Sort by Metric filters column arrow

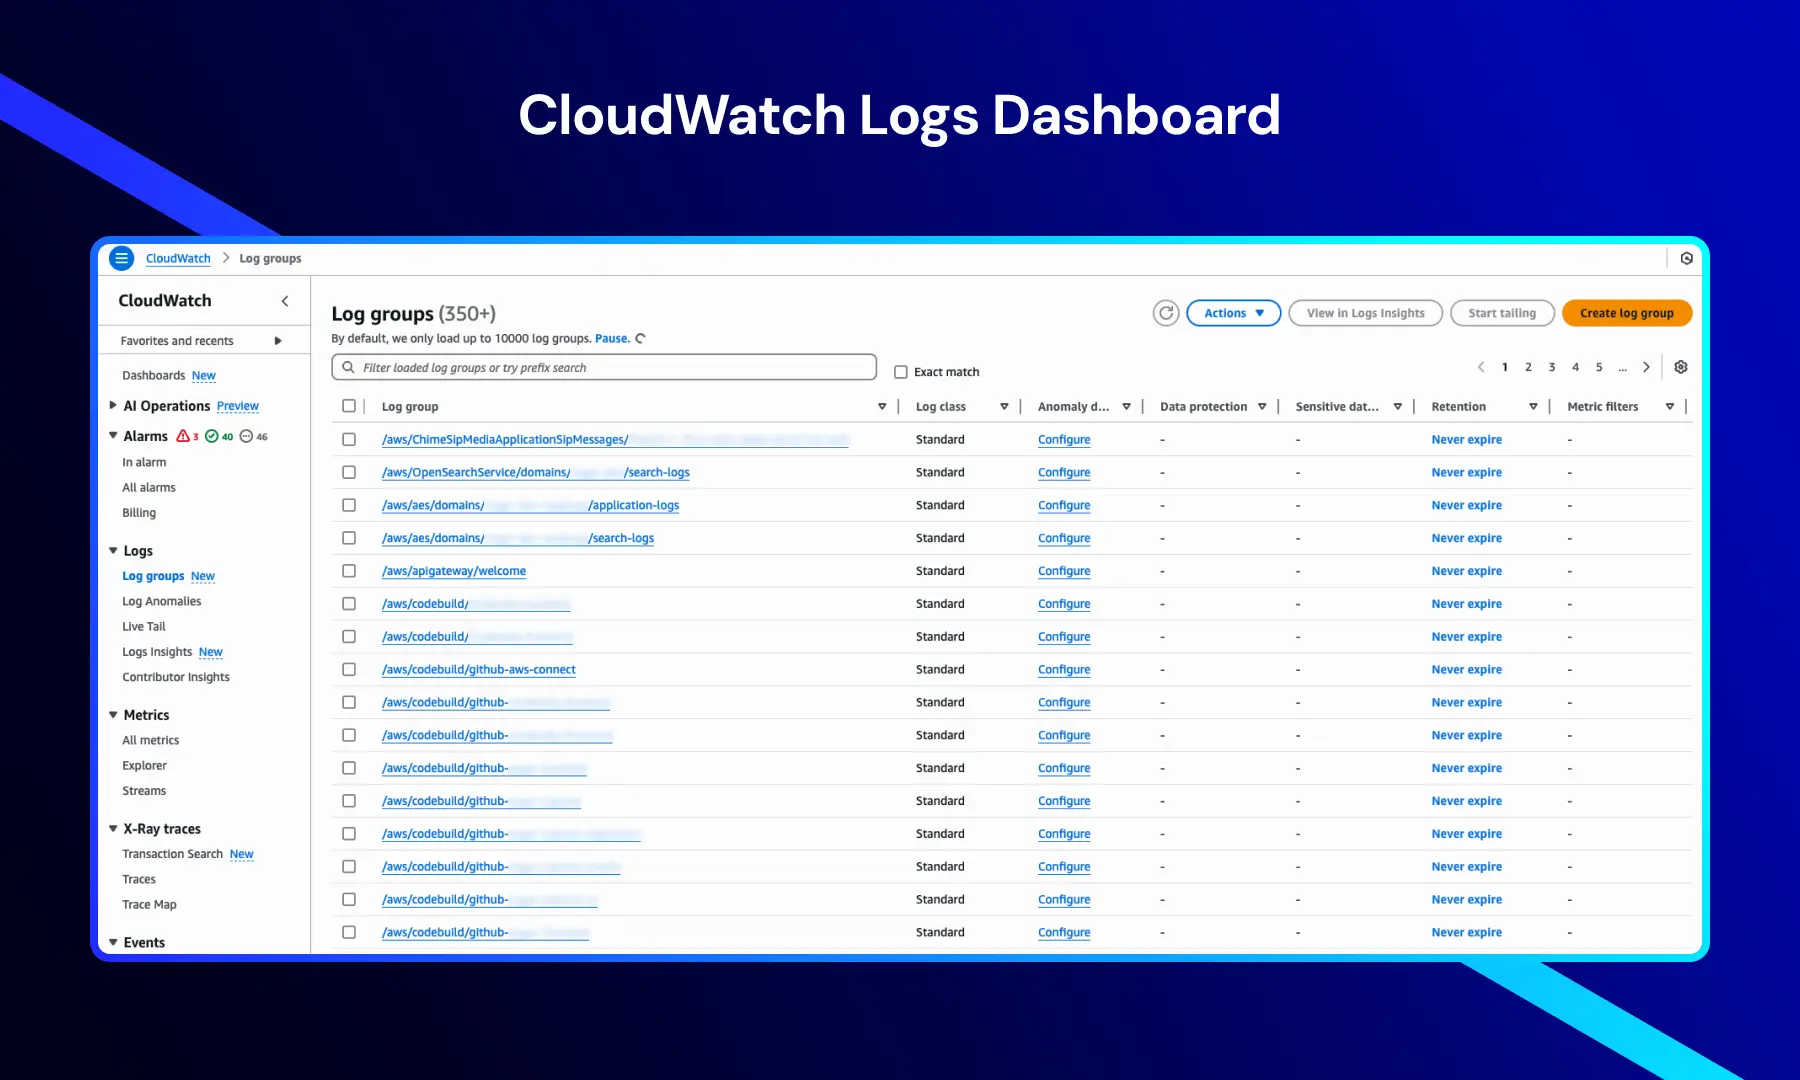1669,407
